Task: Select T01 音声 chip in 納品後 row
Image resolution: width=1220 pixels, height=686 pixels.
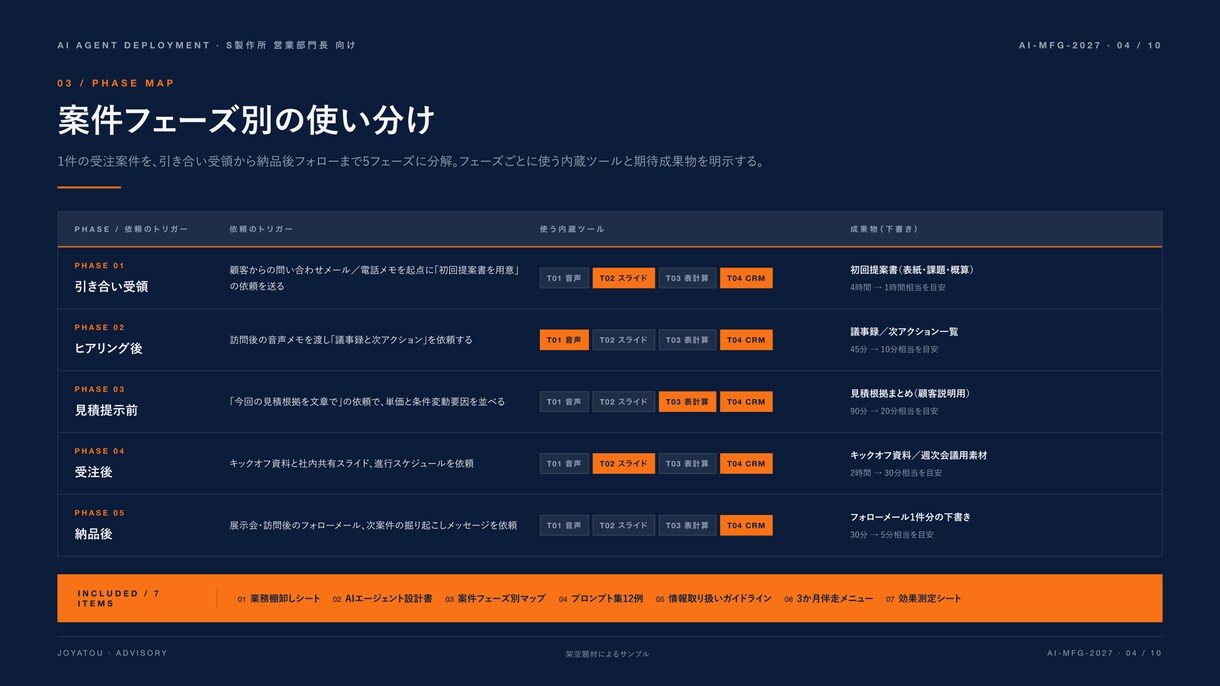Action: click(x=564, y=526)
